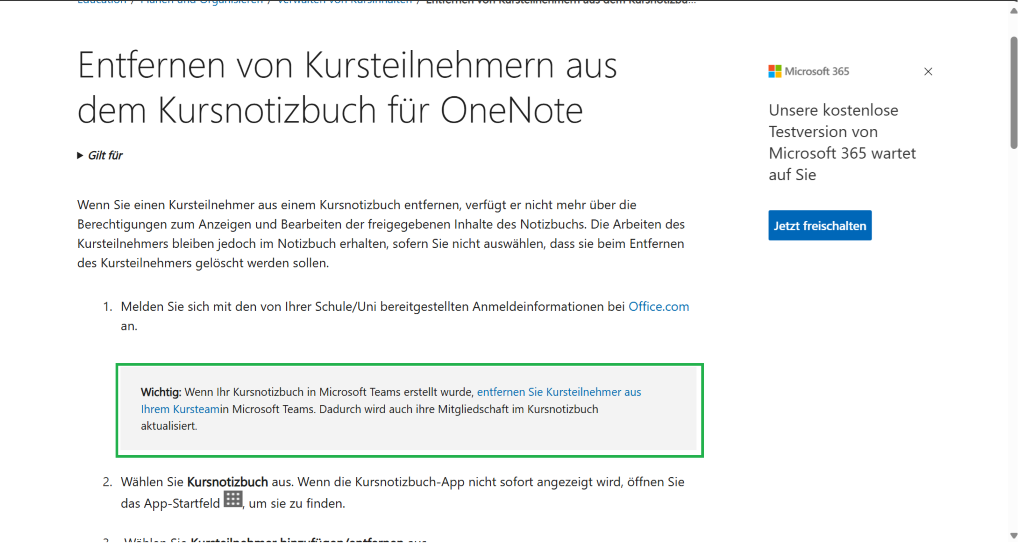This screenshot has width=1024, height=546.
Task: Click promo text "Unsere kostenlose Testversion von"
Action: click(x=833, y=121)
